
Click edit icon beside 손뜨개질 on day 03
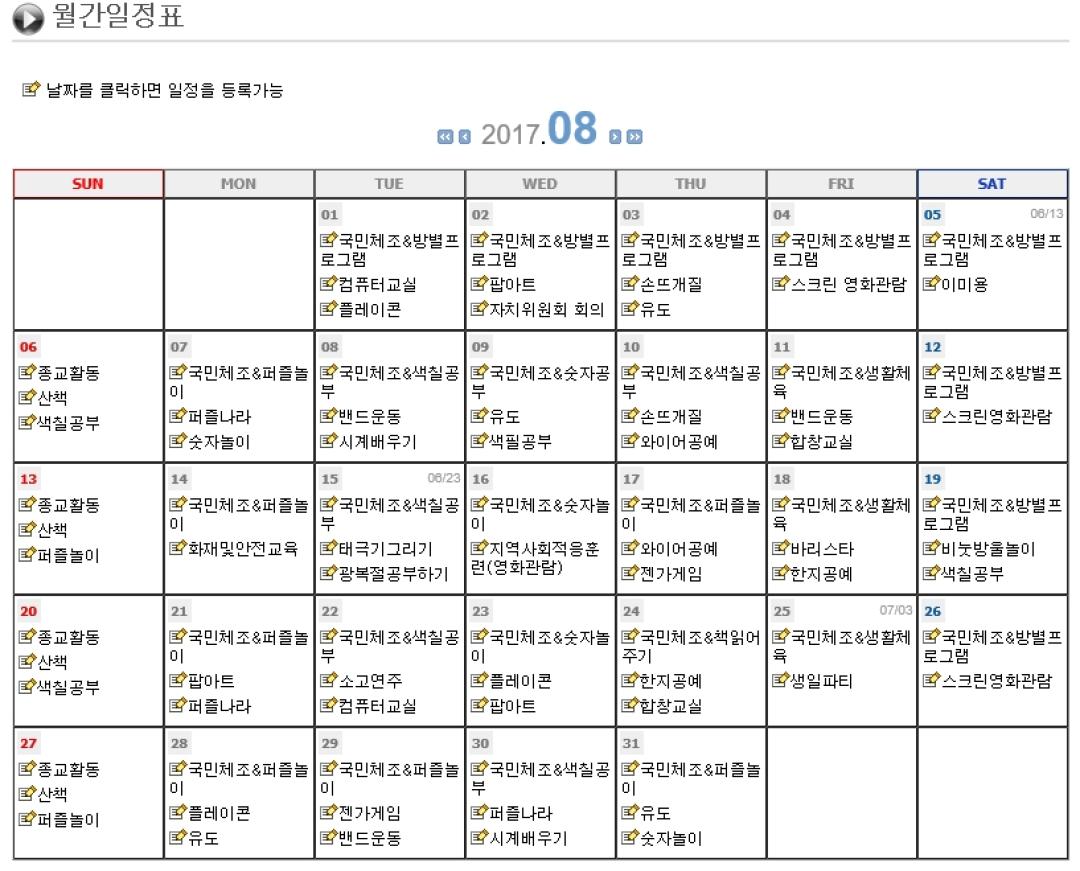click(x=630, y=283)
